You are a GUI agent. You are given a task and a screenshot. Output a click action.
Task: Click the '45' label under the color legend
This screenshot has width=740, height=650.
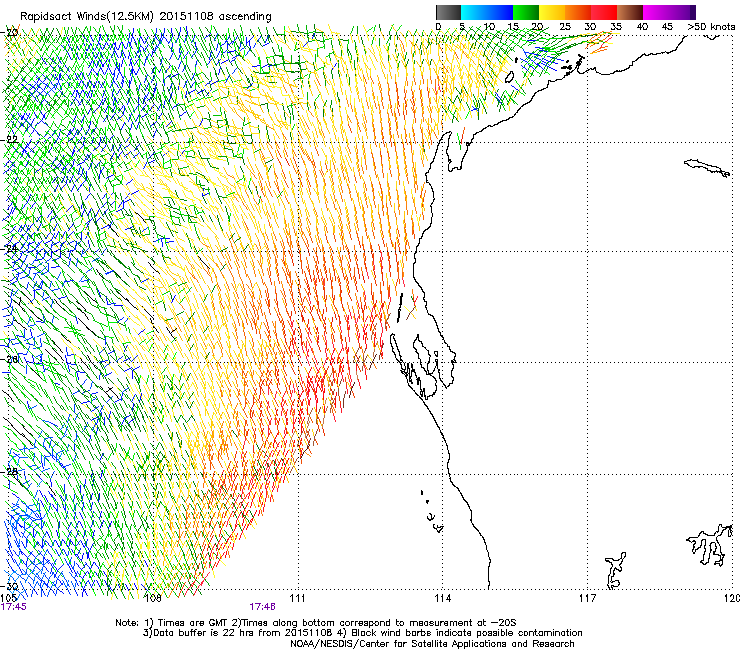point(667,27)
